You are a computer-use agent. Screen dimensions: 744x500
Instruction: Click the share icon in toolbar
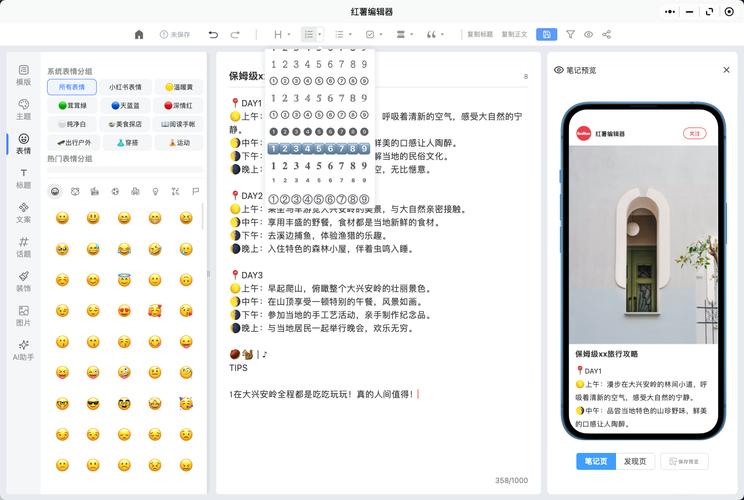(x=607, y=34)
